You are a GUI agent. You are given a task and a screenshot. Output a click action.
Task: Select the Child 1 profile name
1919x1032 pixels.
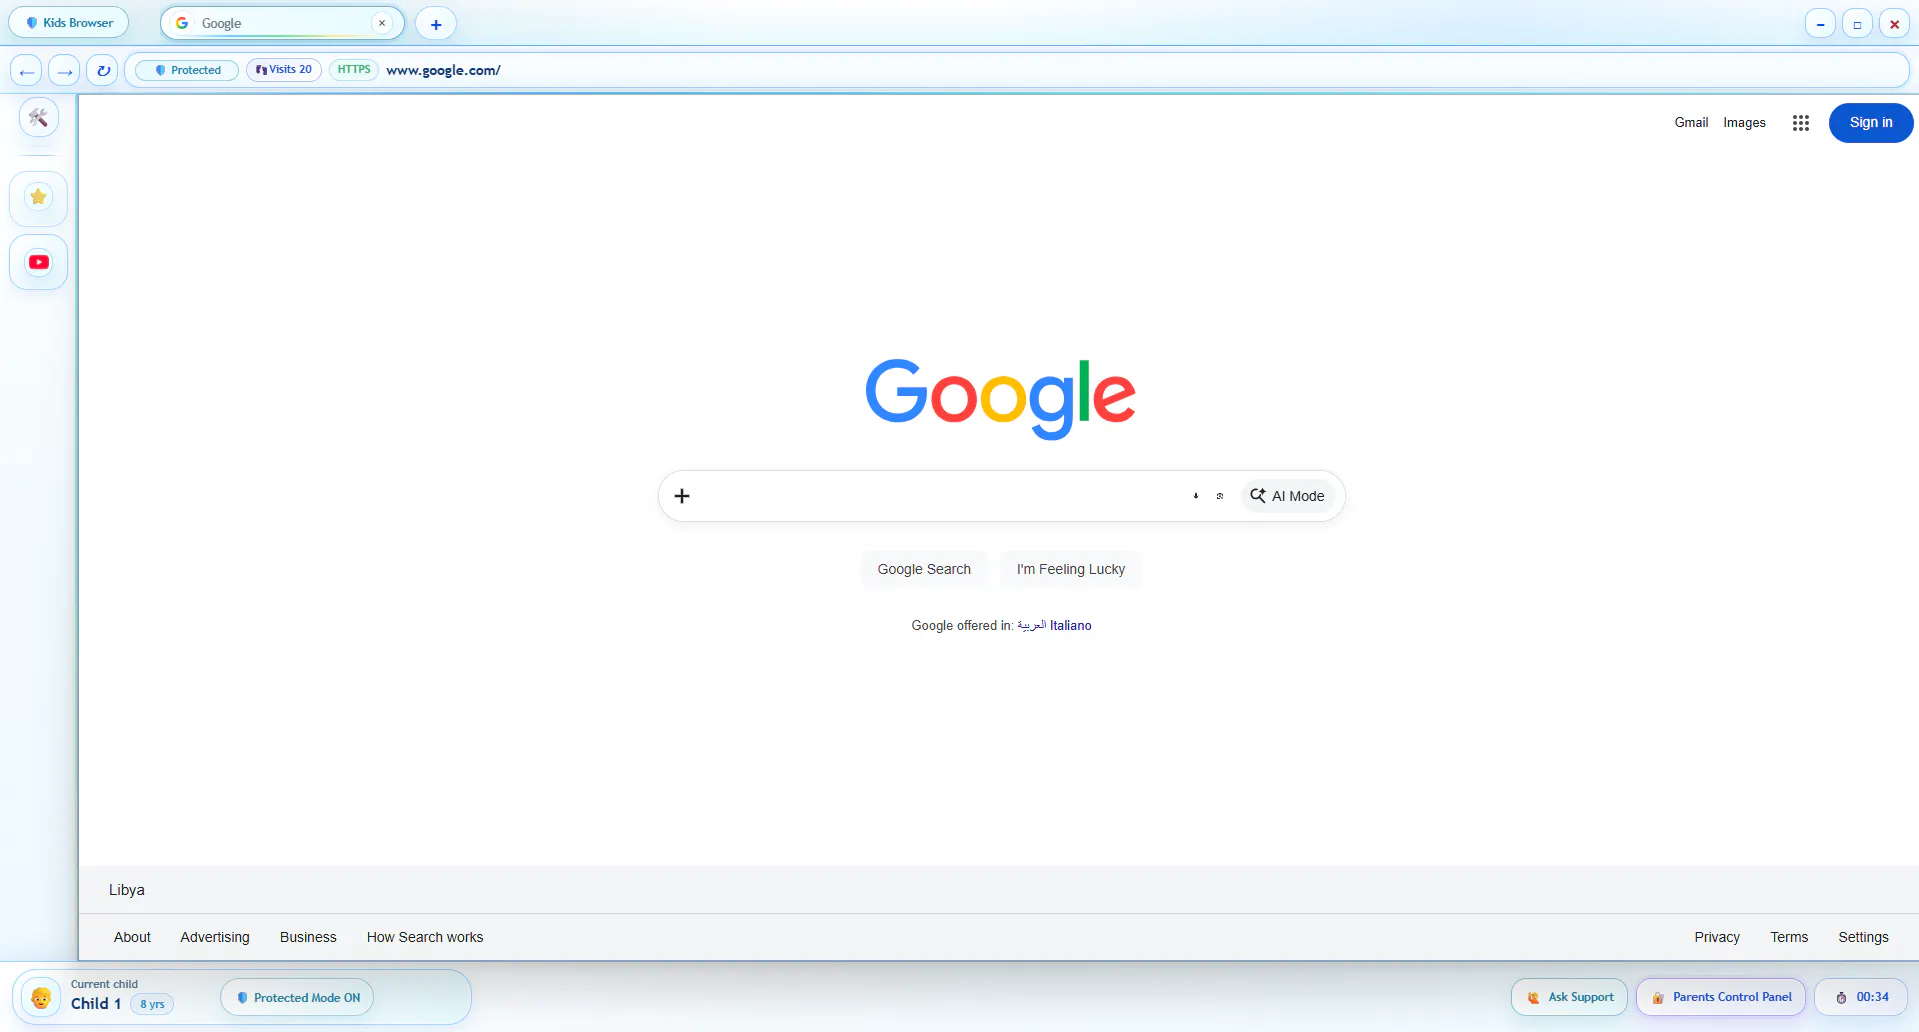[96, 1003]
